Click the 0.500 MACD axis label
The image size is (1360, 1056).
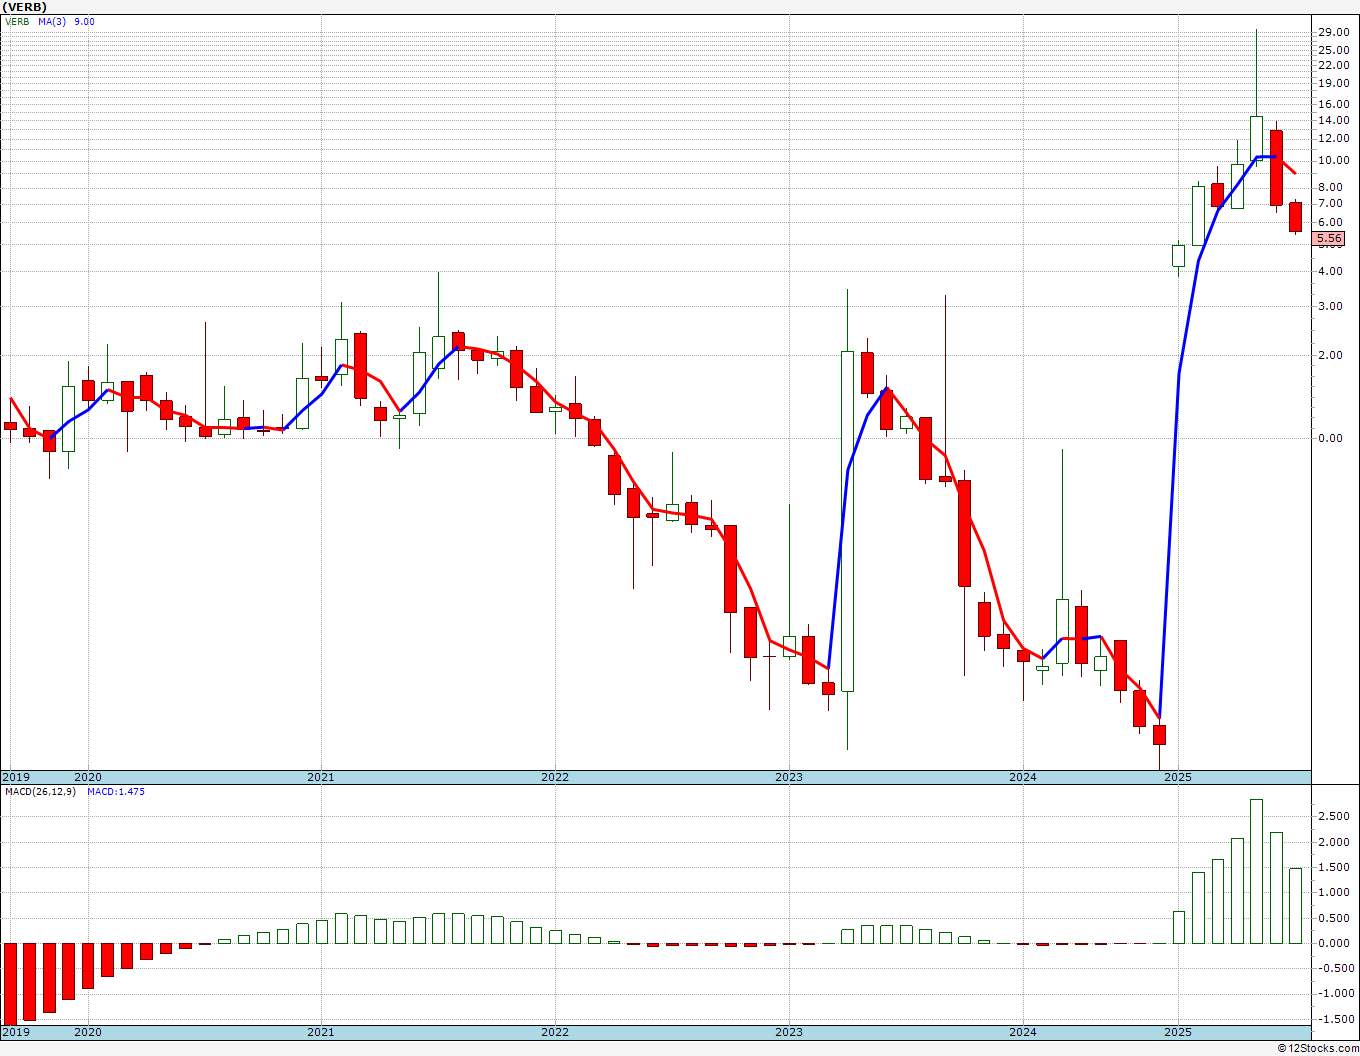pyautogui.click(x=1334, y=918)
